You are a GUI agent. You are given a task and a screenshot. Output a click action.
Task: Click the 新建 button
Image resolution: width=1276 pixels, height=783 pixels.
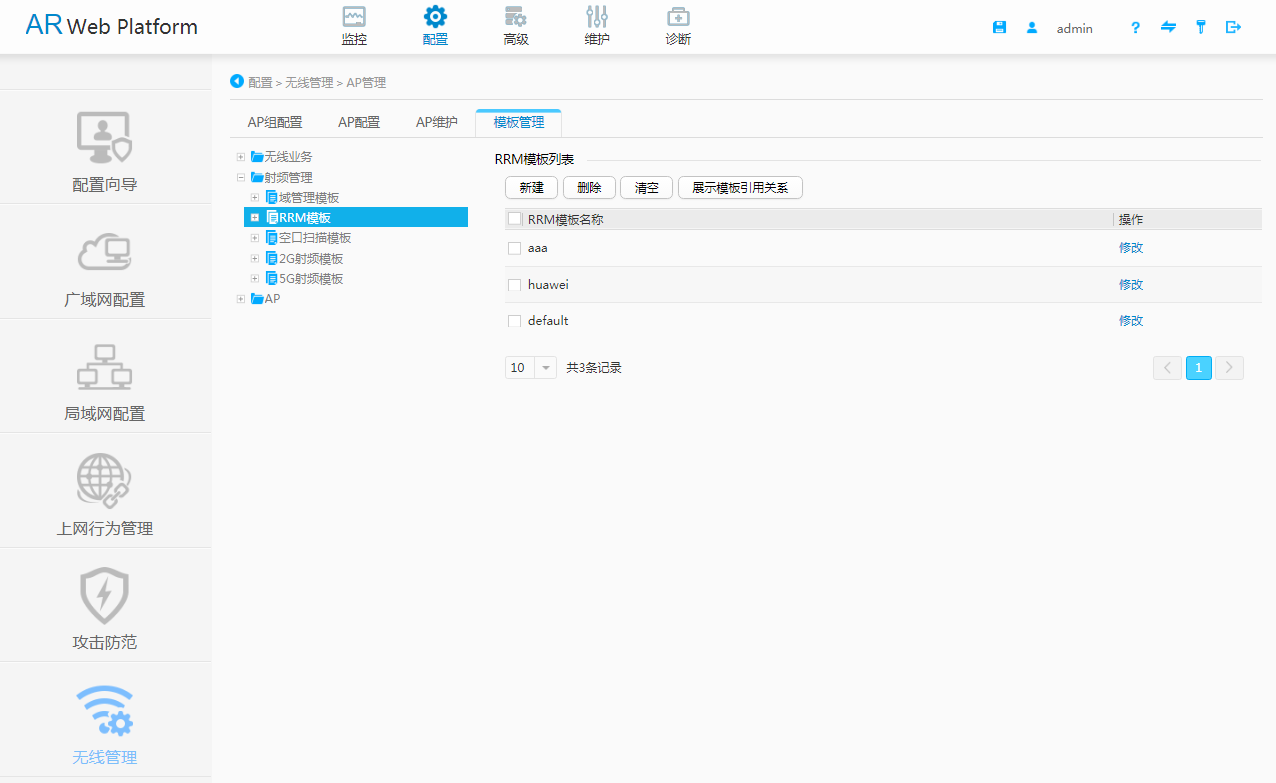[x=531, y=188]
